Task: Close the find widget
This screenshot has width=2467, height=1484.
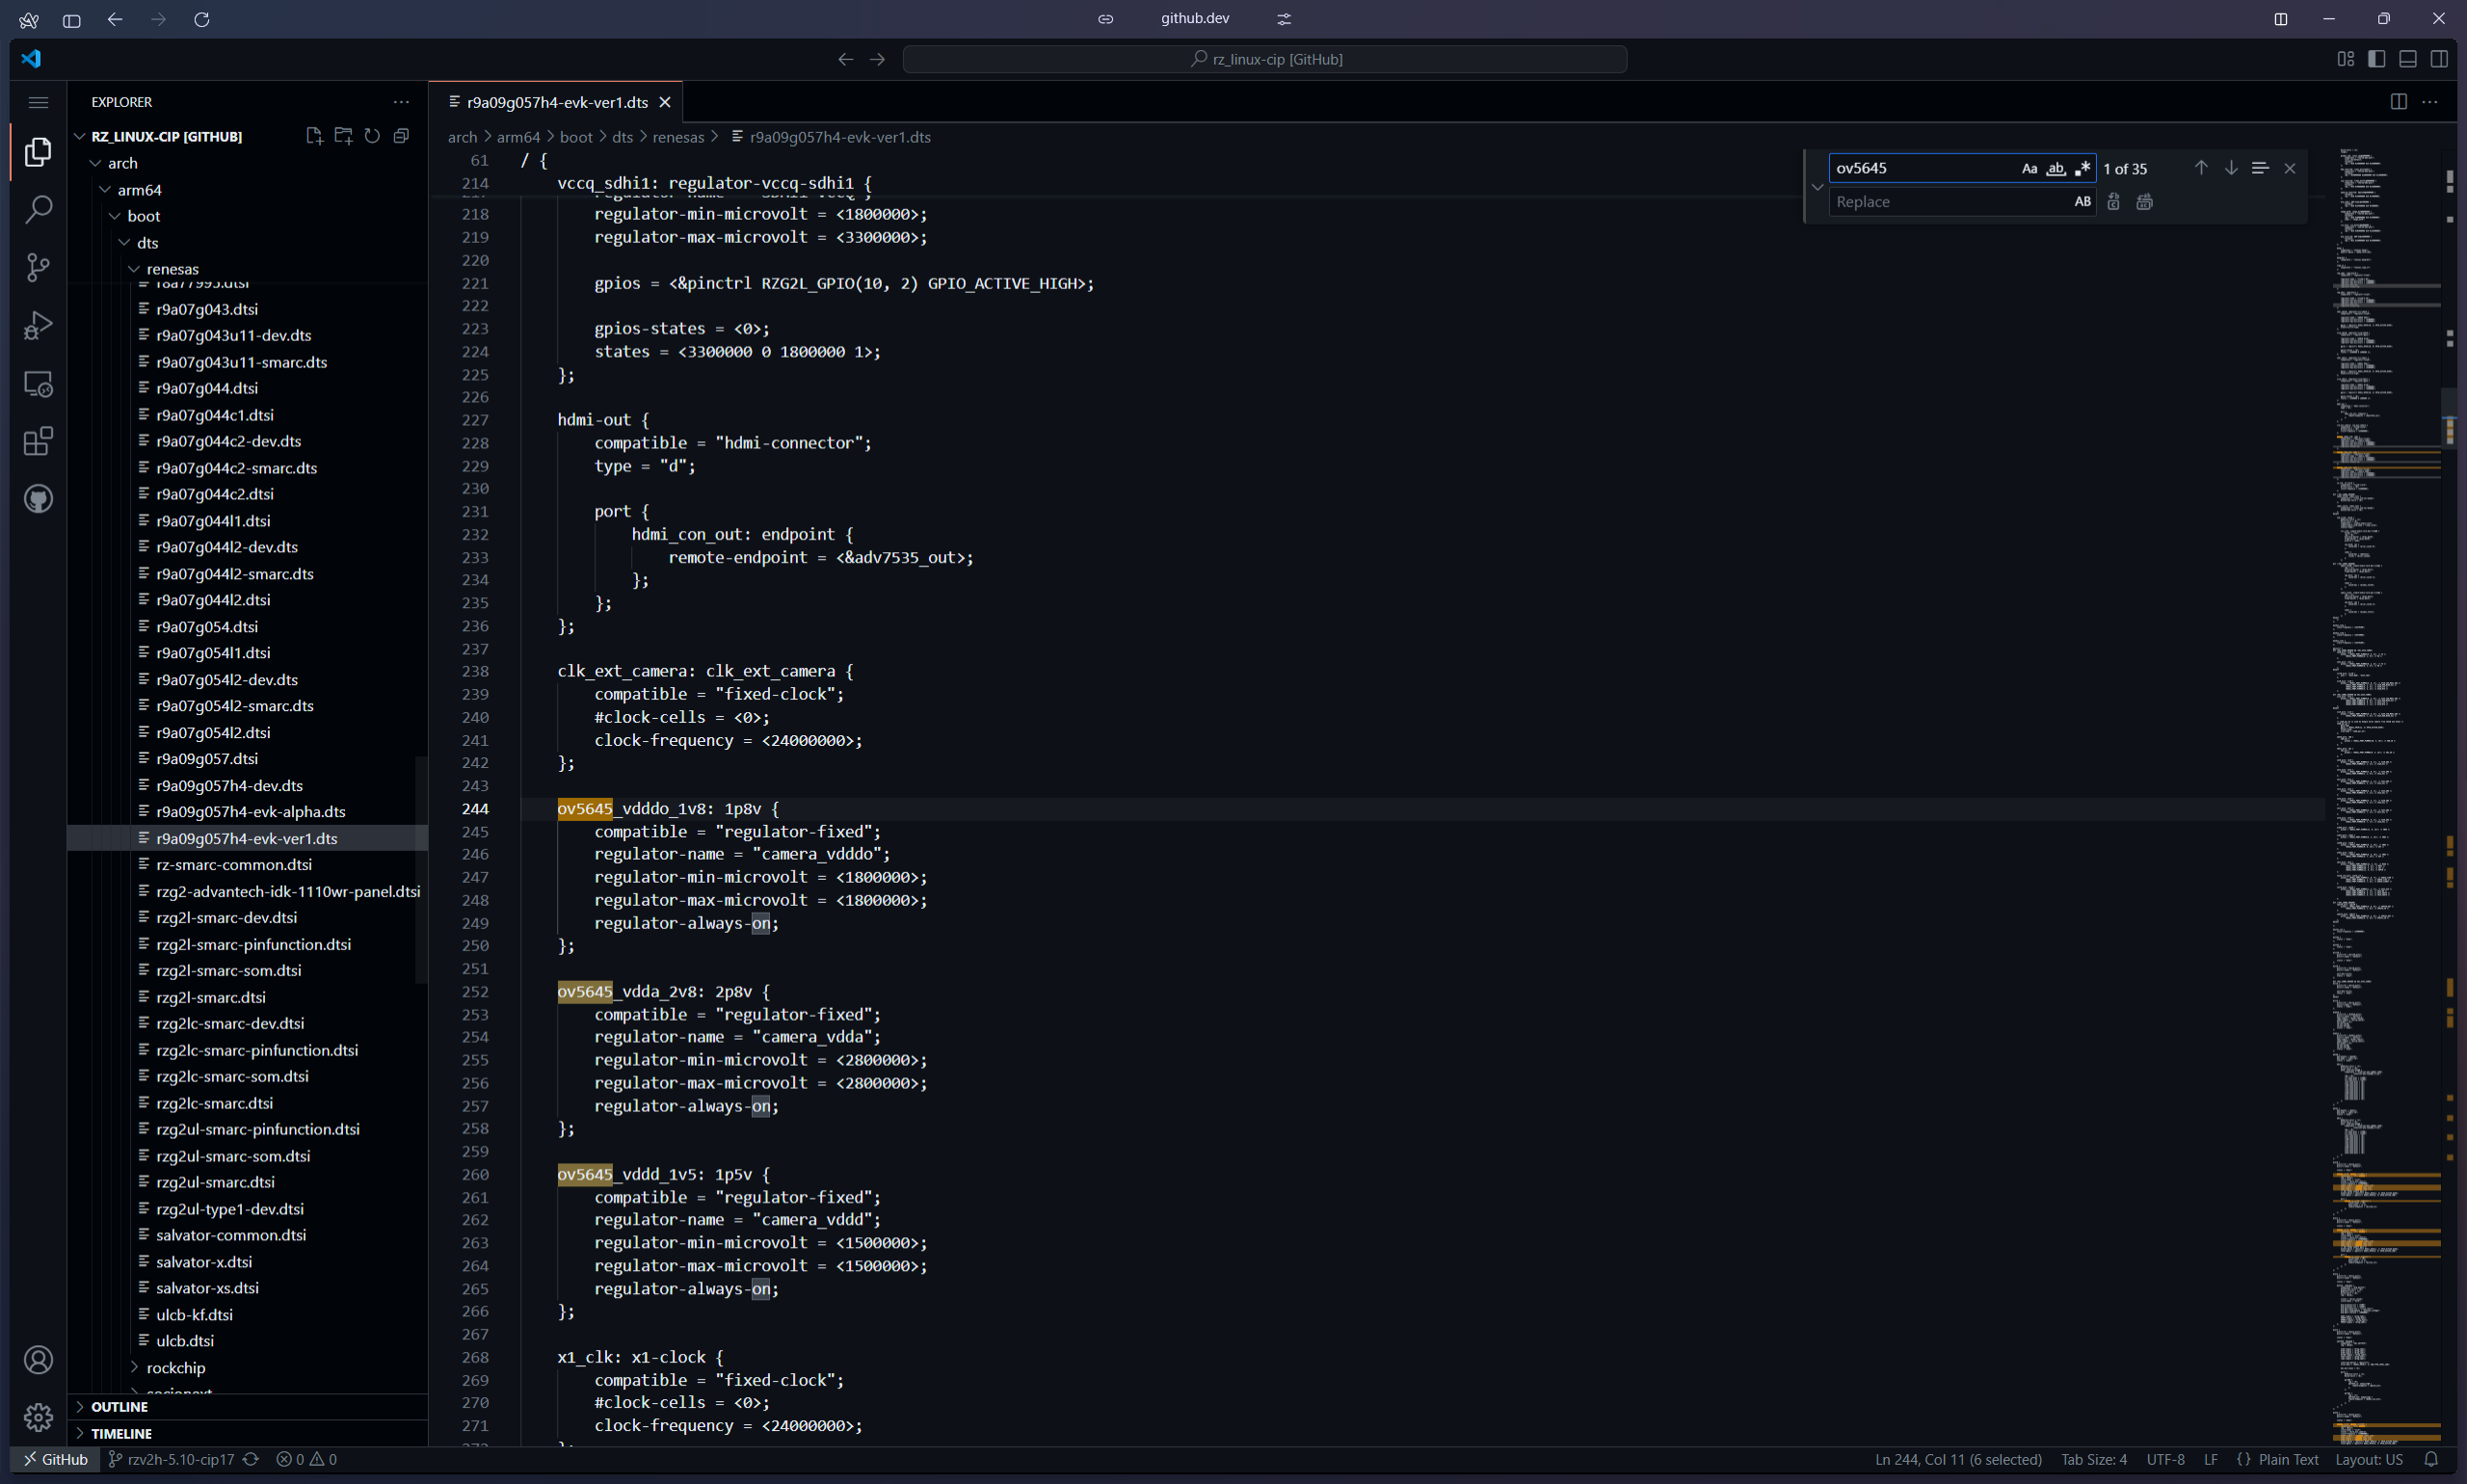Action: [2290, 168]
